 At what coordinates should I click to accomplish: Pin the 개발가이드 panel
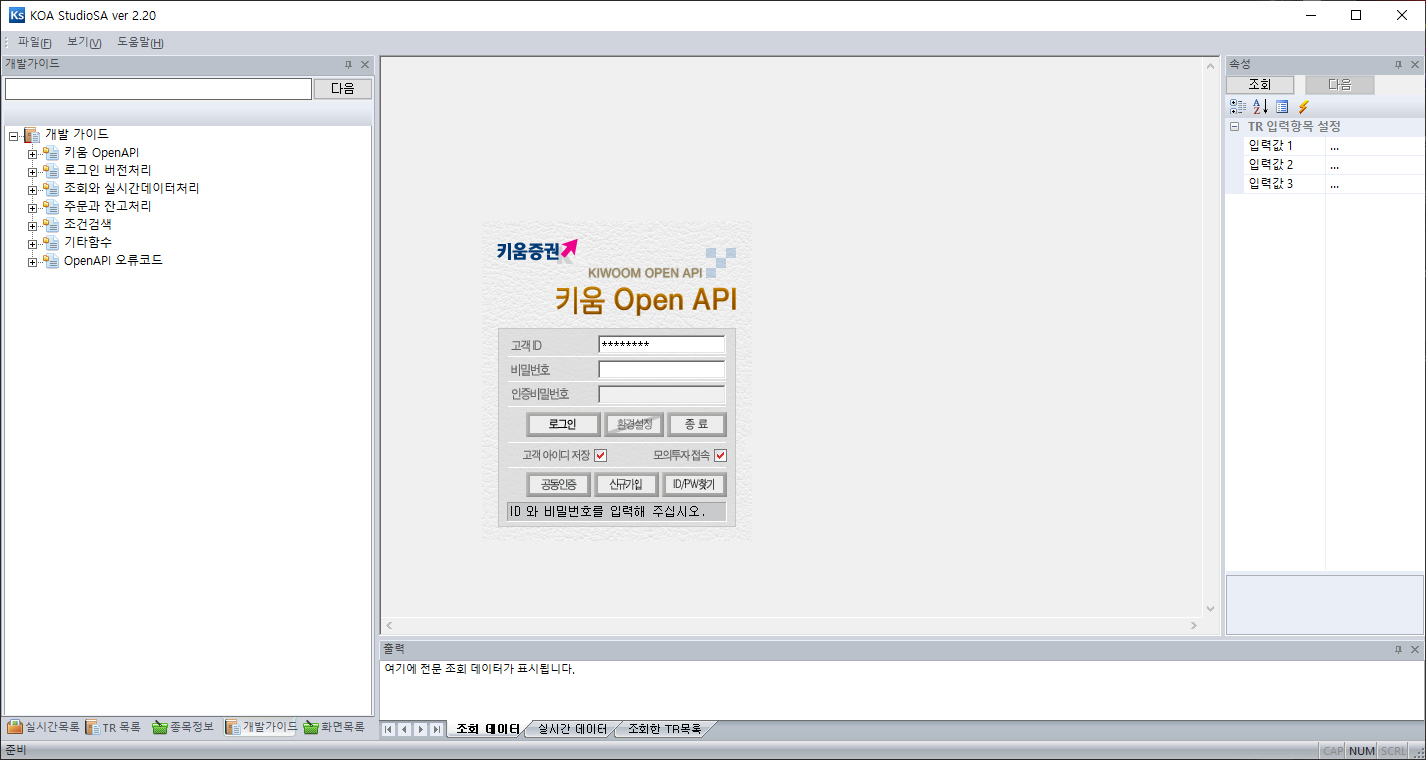[x=348, y=64]
